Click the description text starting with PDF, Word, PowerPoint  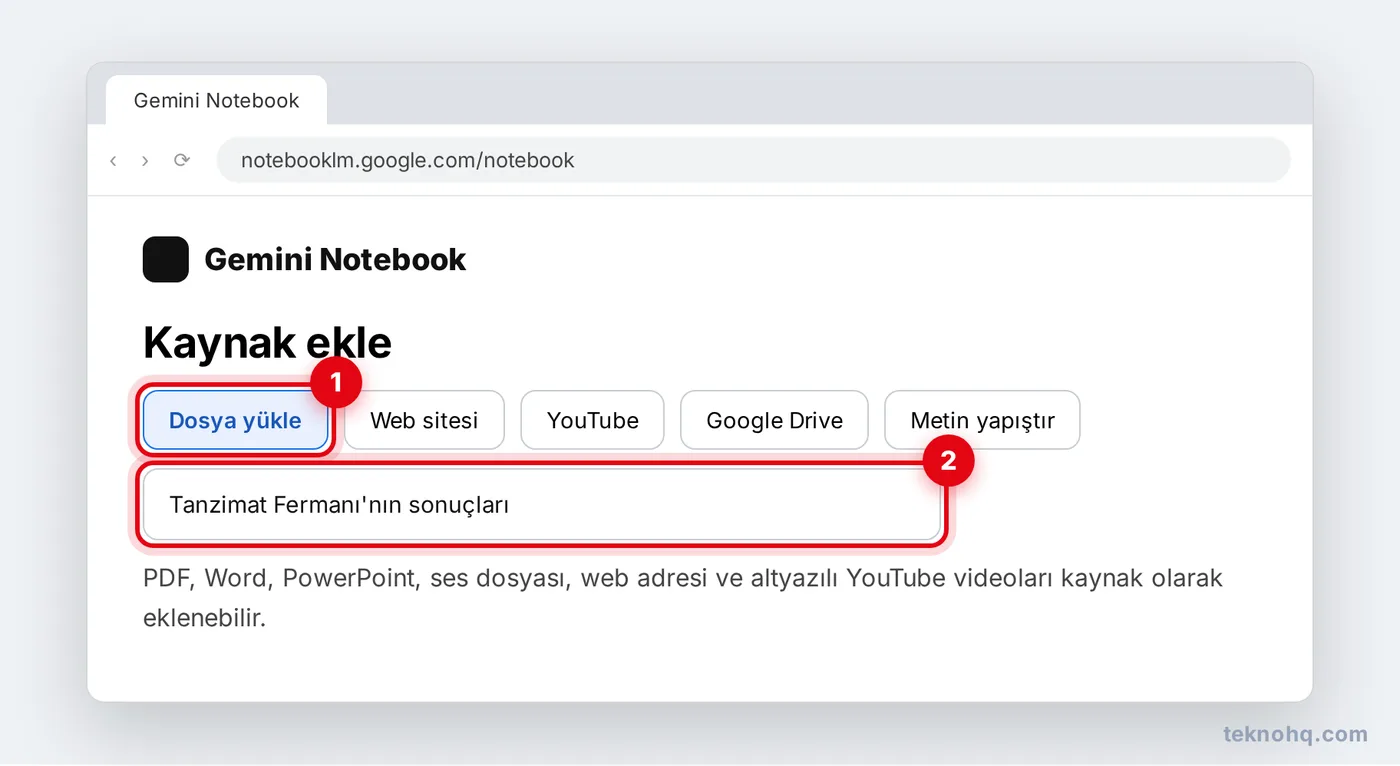[683, 598]
